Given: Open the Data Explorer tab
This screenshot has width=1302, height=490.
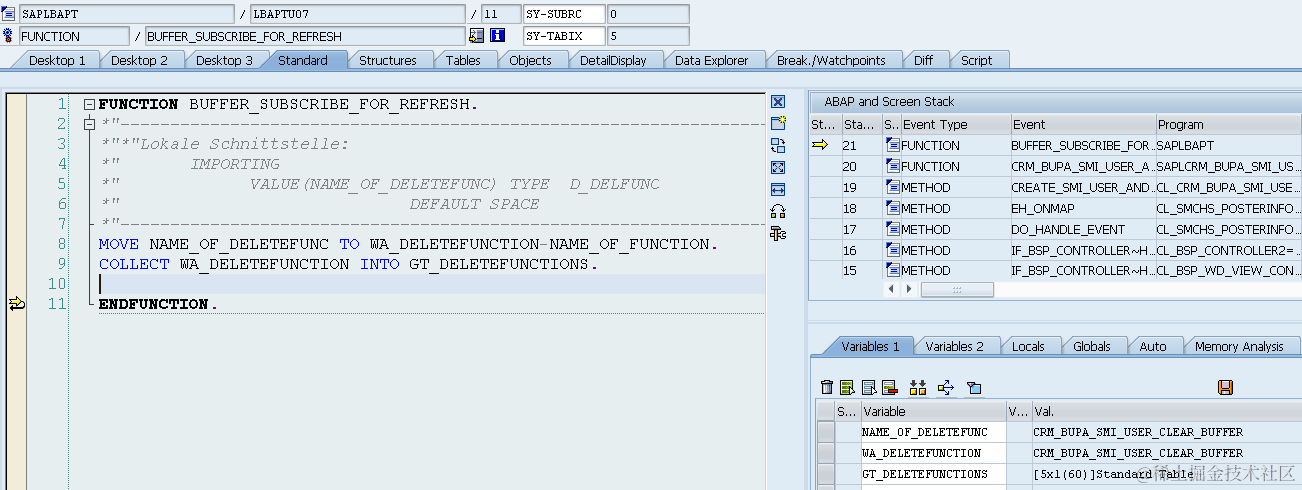Looking at the screenshot, I should coord(711,60).
